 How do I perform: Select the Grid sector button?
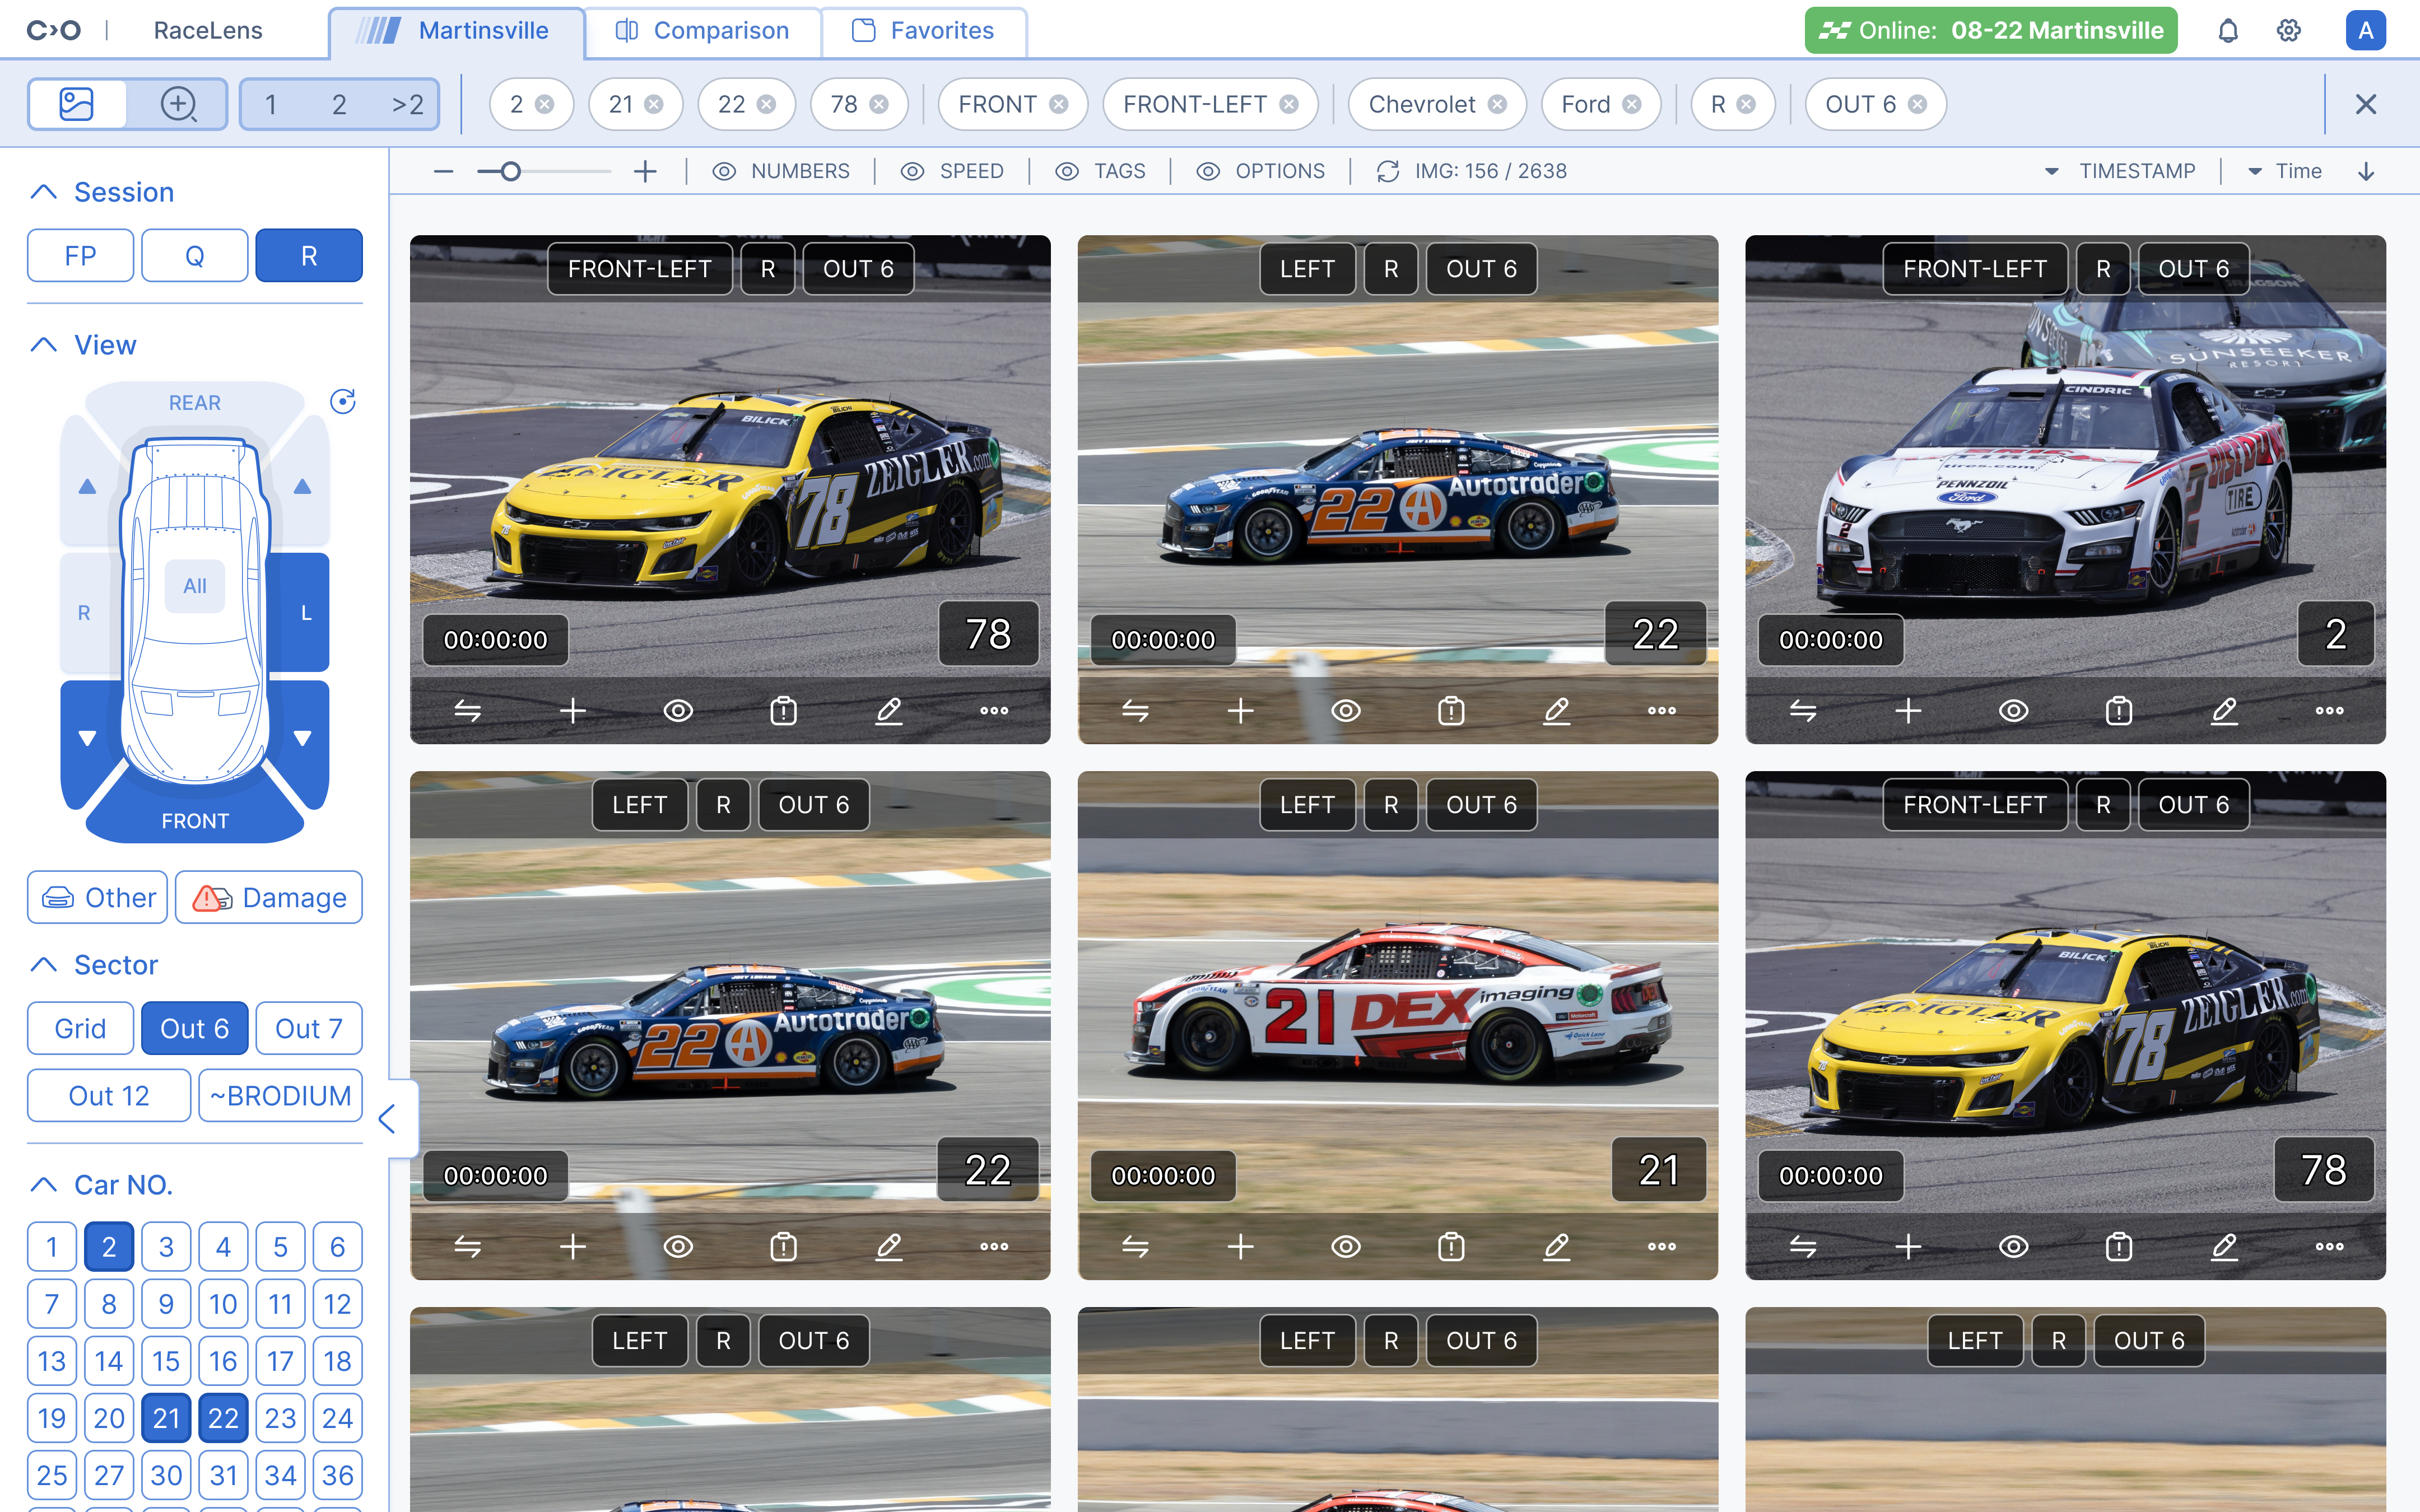pos(80,1029)
